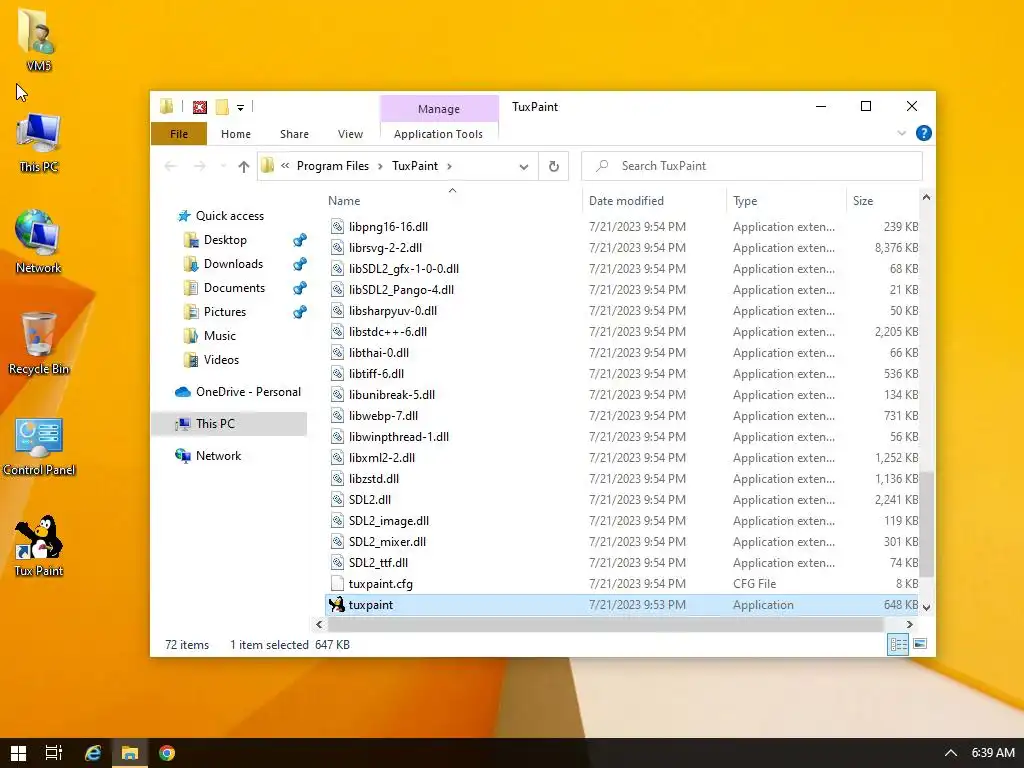Go up one folder level
Image resolution: width=1024 pixels, height=768 pixels.
(x=244, y=167)
